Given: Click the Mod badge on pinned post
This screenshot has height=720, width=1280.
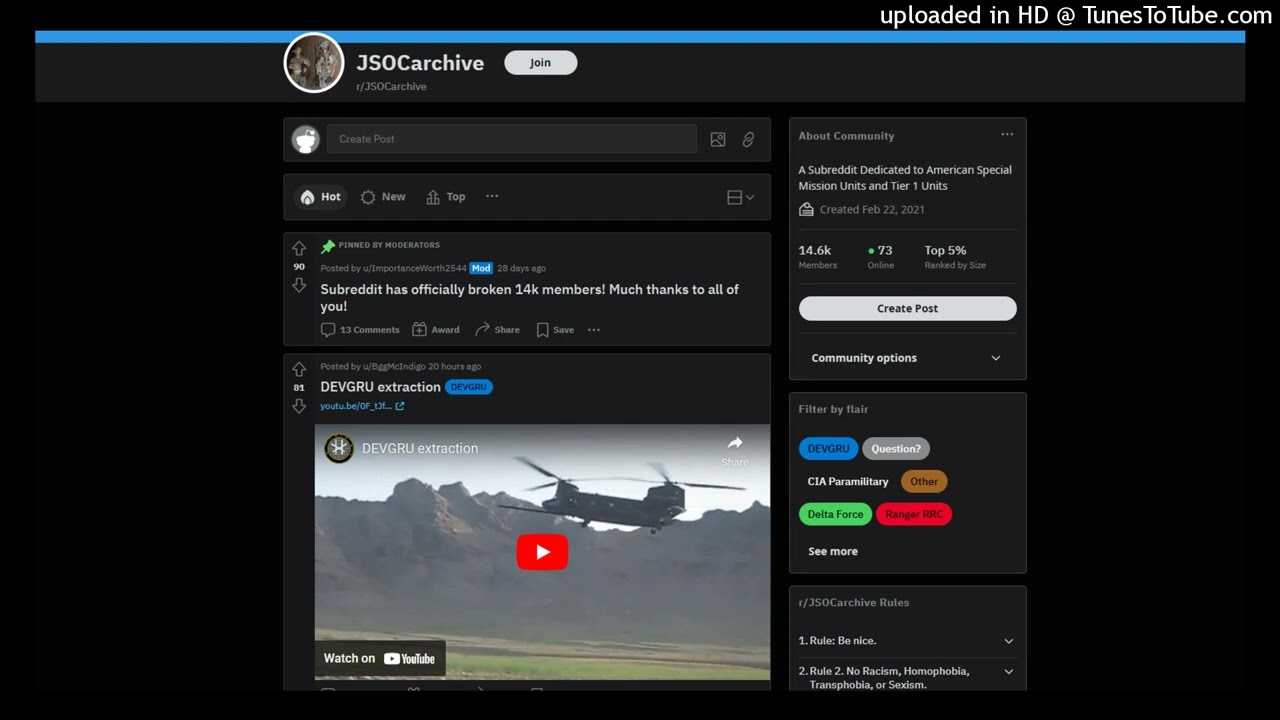Looking at the screenshot, I should 481,268.
